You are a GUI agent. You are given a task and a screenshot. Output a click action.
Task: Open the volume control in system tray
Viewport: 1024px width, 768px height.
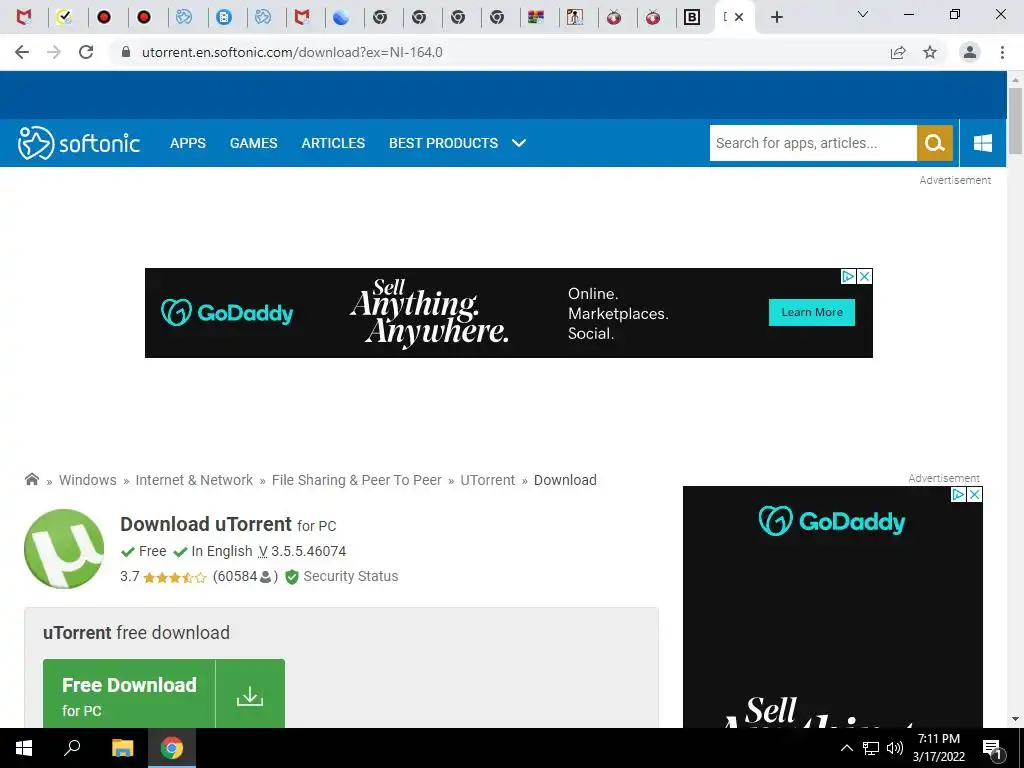point(895,748)
